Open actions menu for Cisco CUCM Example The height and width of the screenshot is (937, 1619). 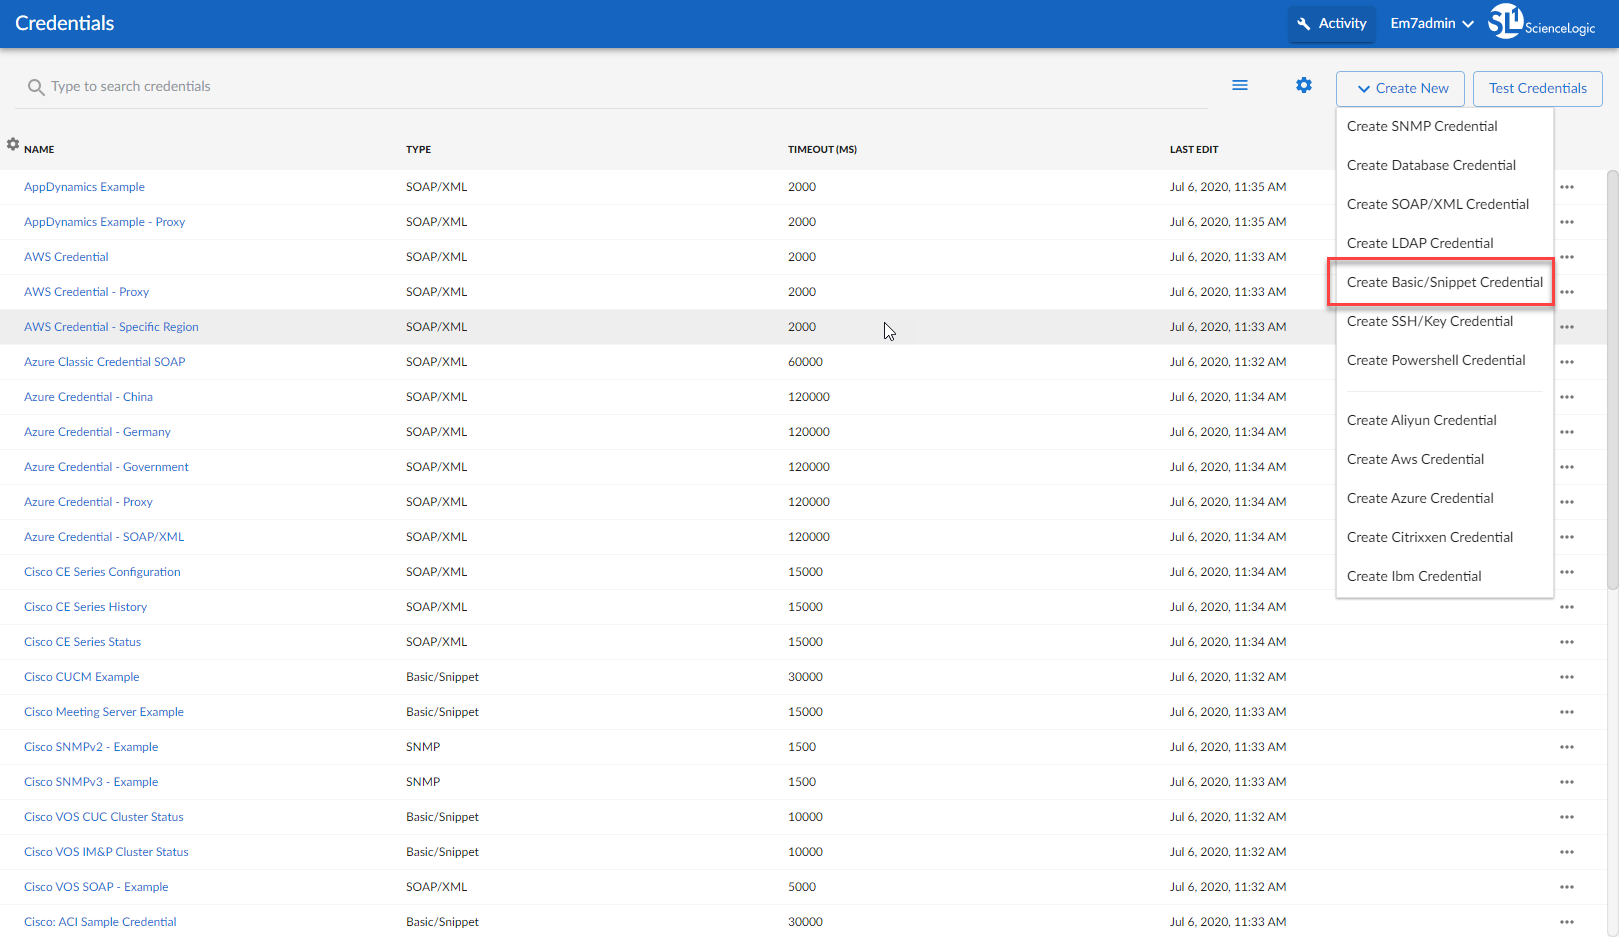click(1567, 677)
